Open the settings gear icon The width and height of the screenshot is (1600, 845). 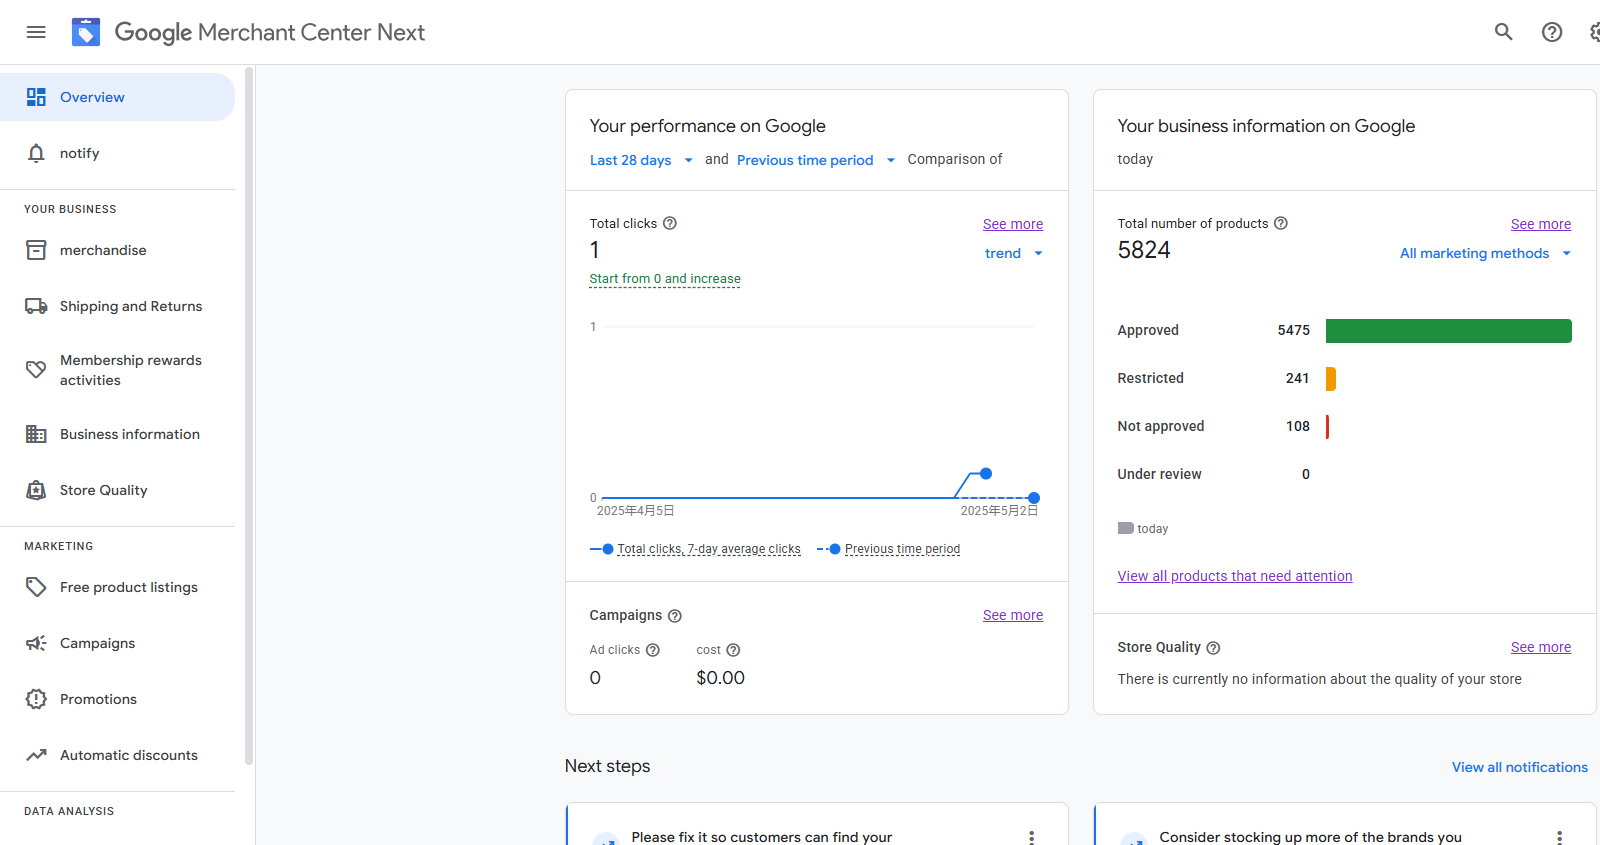[x=1594, y=32]
